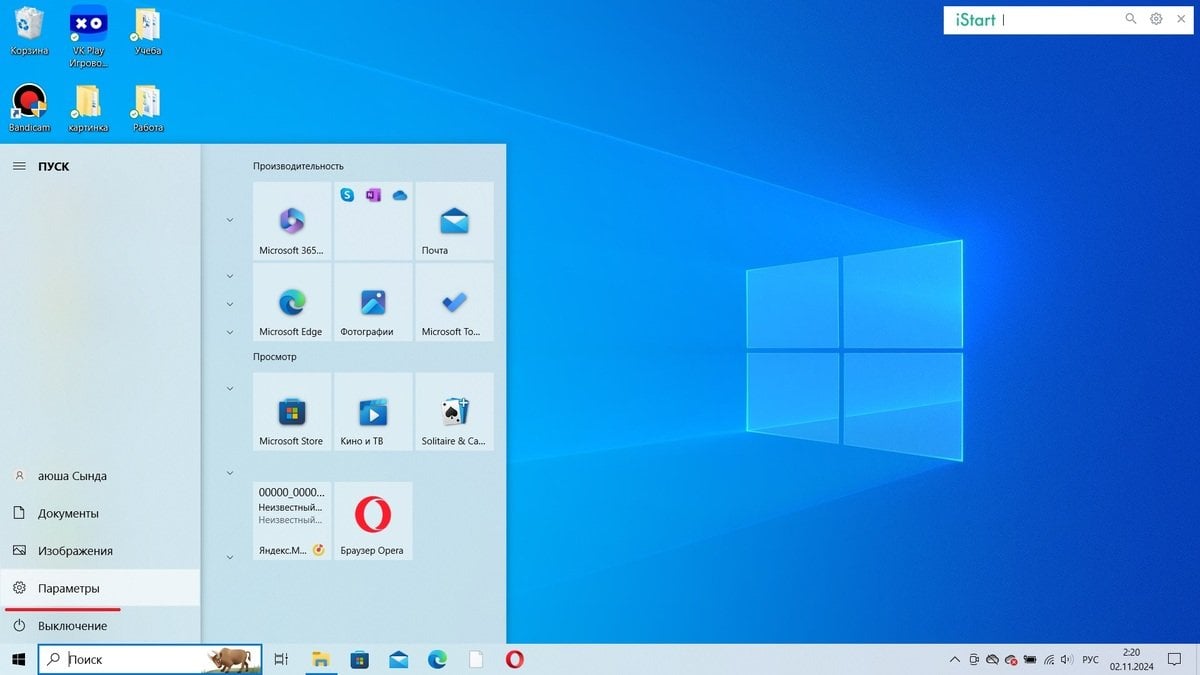1200x675 pixels.
Task: Show hidden tray icons chevron
Action: pyautogui.click(x=954, y=660)
